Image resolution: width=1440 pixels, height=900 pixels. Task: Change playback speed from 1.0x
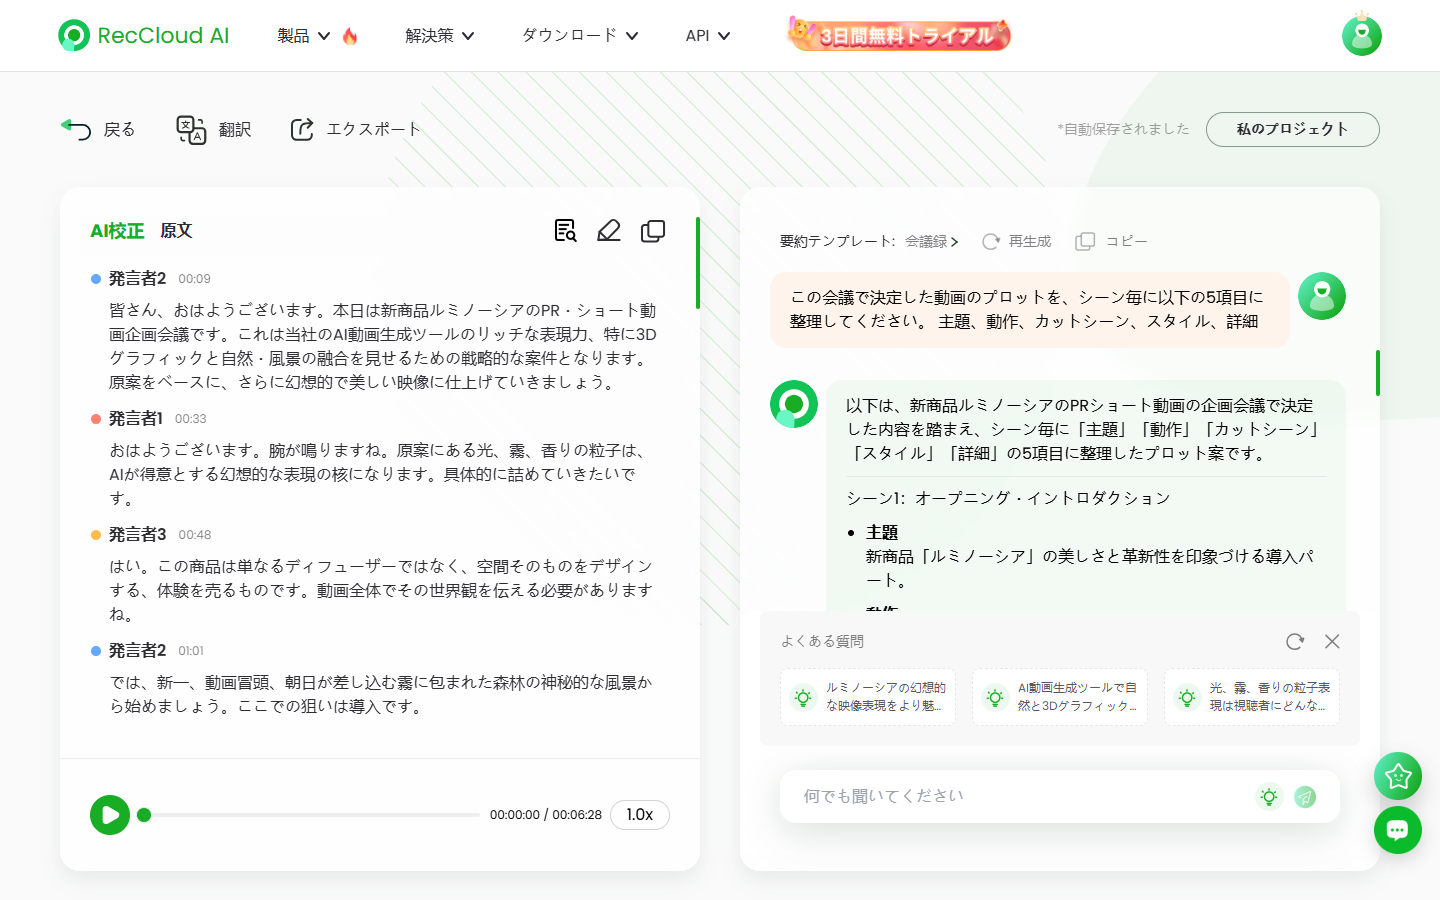(639, 815)
